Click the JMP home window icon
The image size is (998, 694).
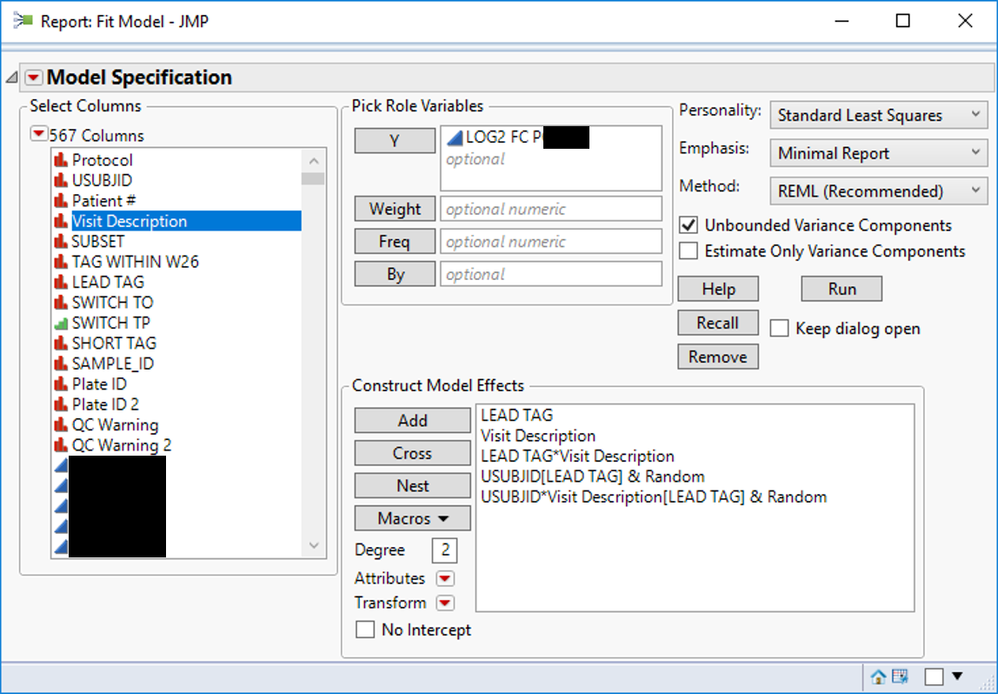(878, 676)
